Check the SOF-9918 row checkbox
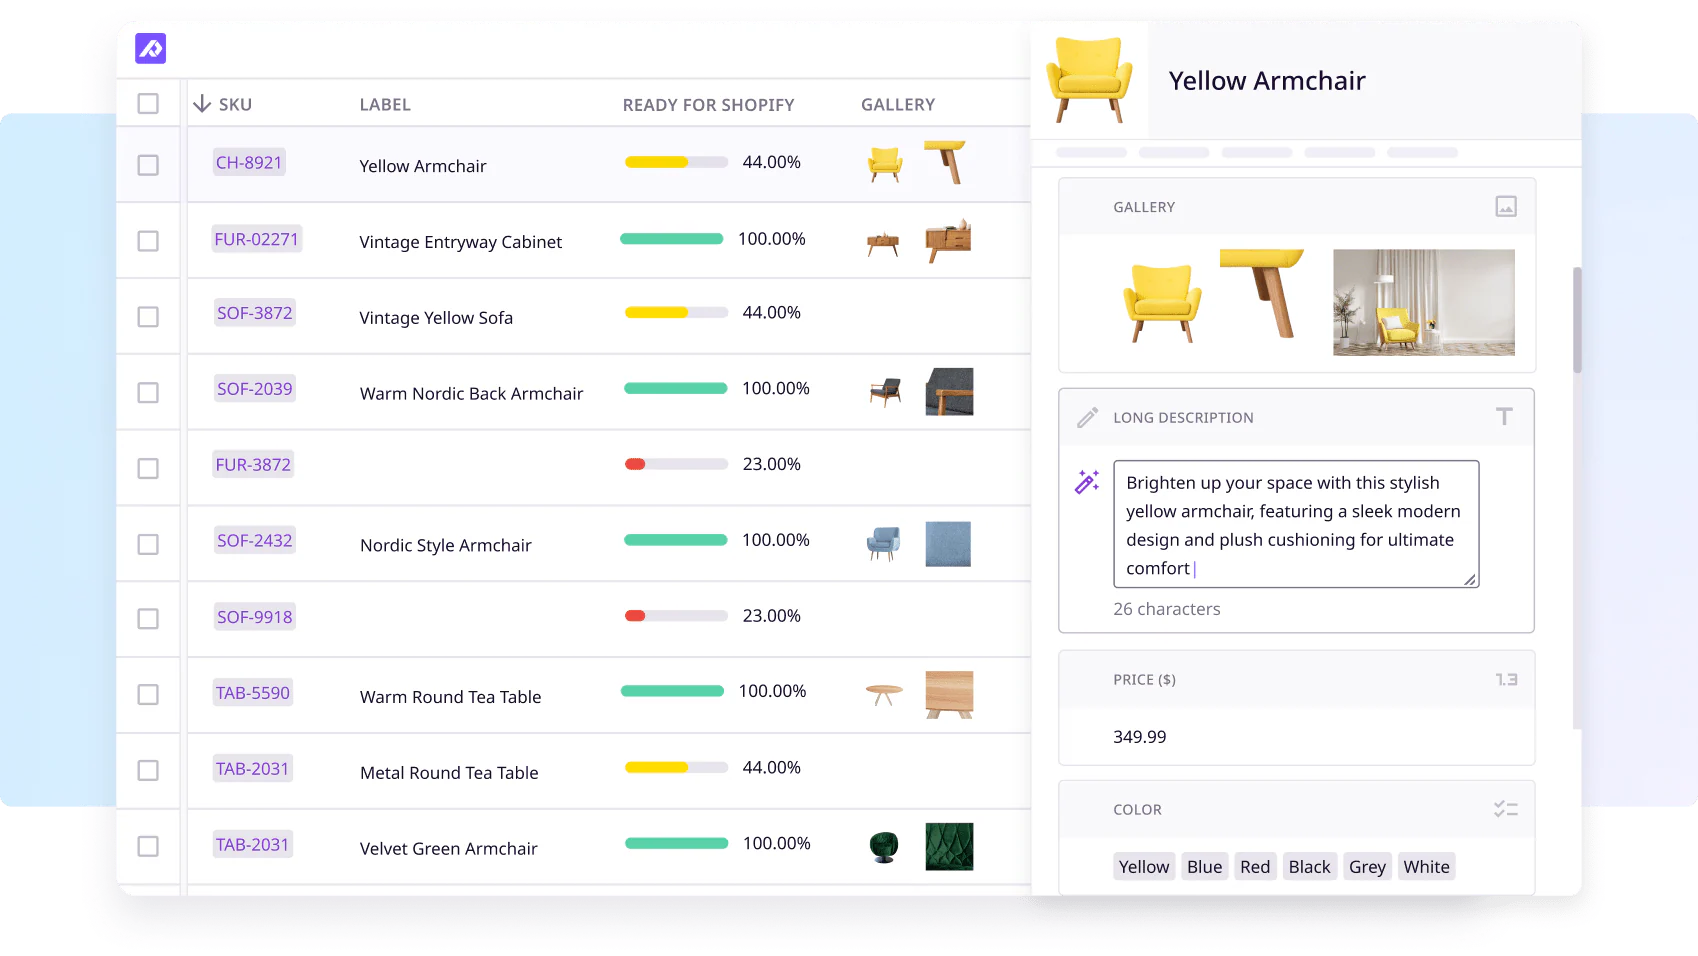The width and height of the screenshot is (1698, 956). coord(148,619)
